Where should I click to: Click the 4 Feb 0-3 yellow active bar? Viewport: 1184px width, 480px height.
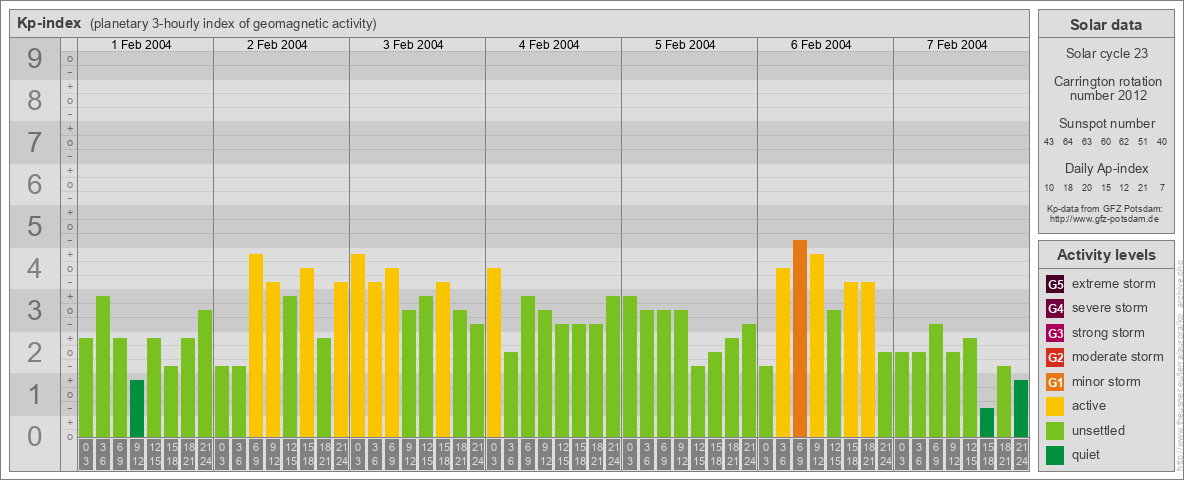pos(494,352)
